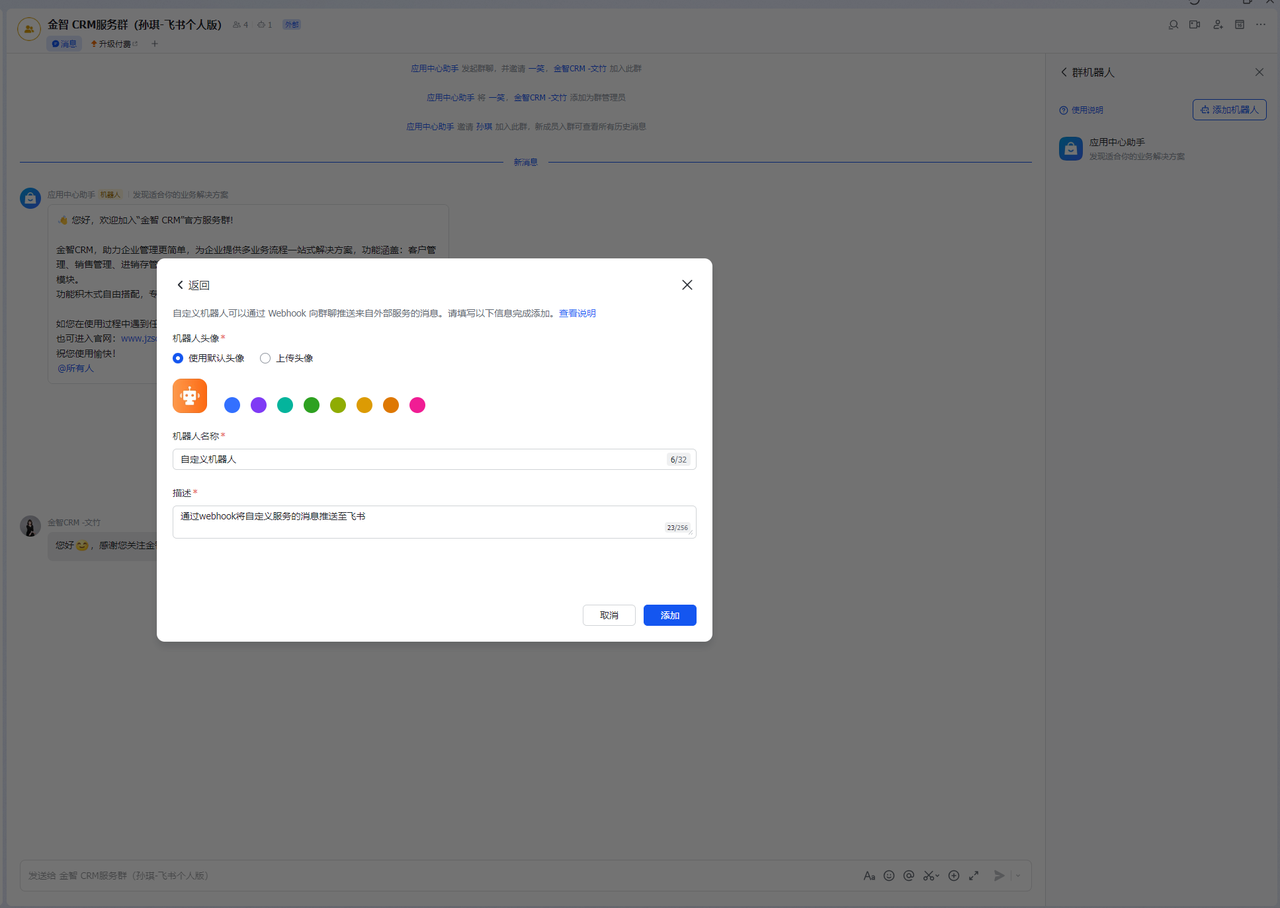
Task: Open the 查看说明 link
Action: point(577,313)
